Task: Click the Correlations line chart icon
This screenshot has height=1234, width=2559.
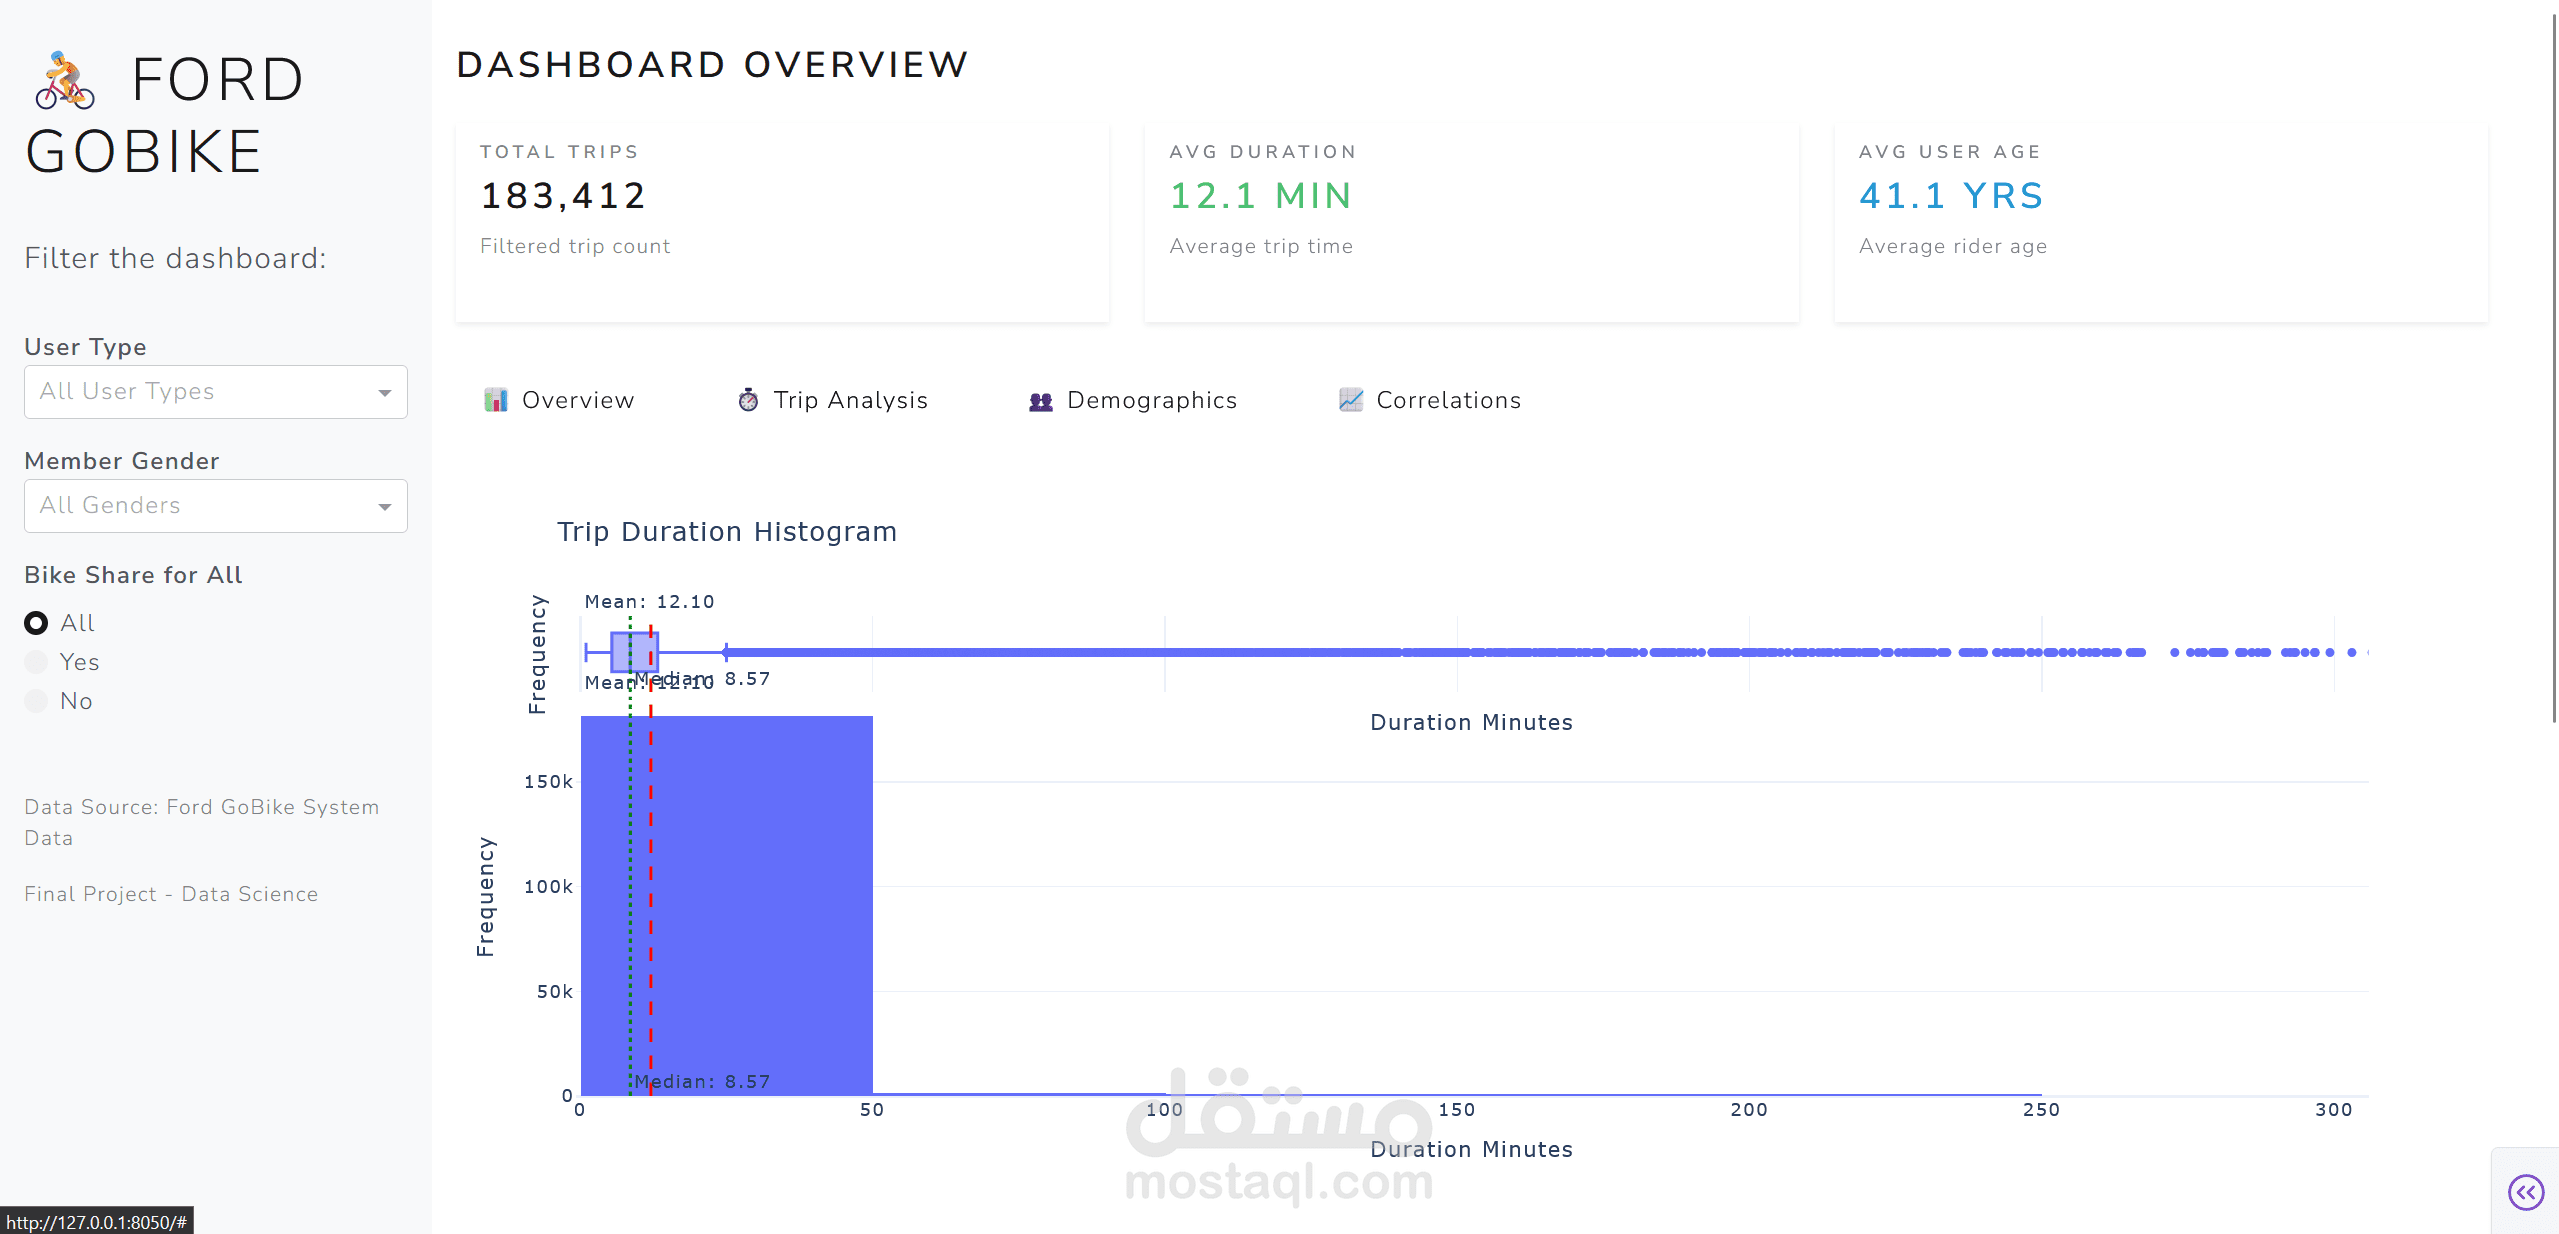Action: point(1351,400)
